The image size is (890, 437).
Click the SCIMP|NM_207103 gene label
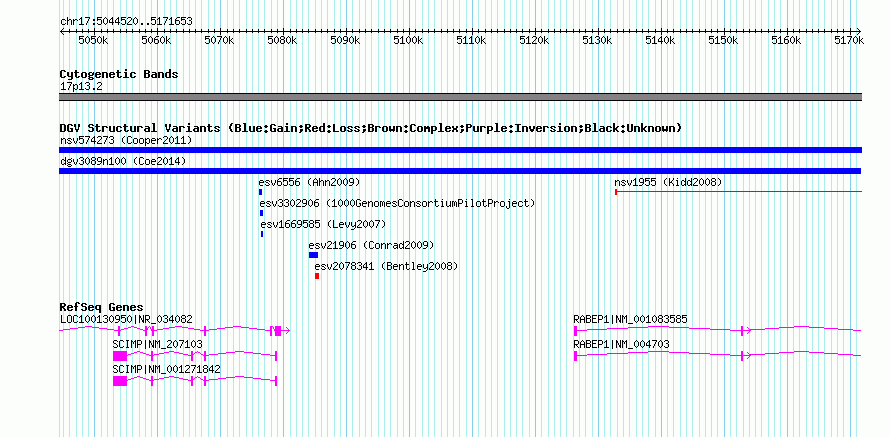click(157, 344)
